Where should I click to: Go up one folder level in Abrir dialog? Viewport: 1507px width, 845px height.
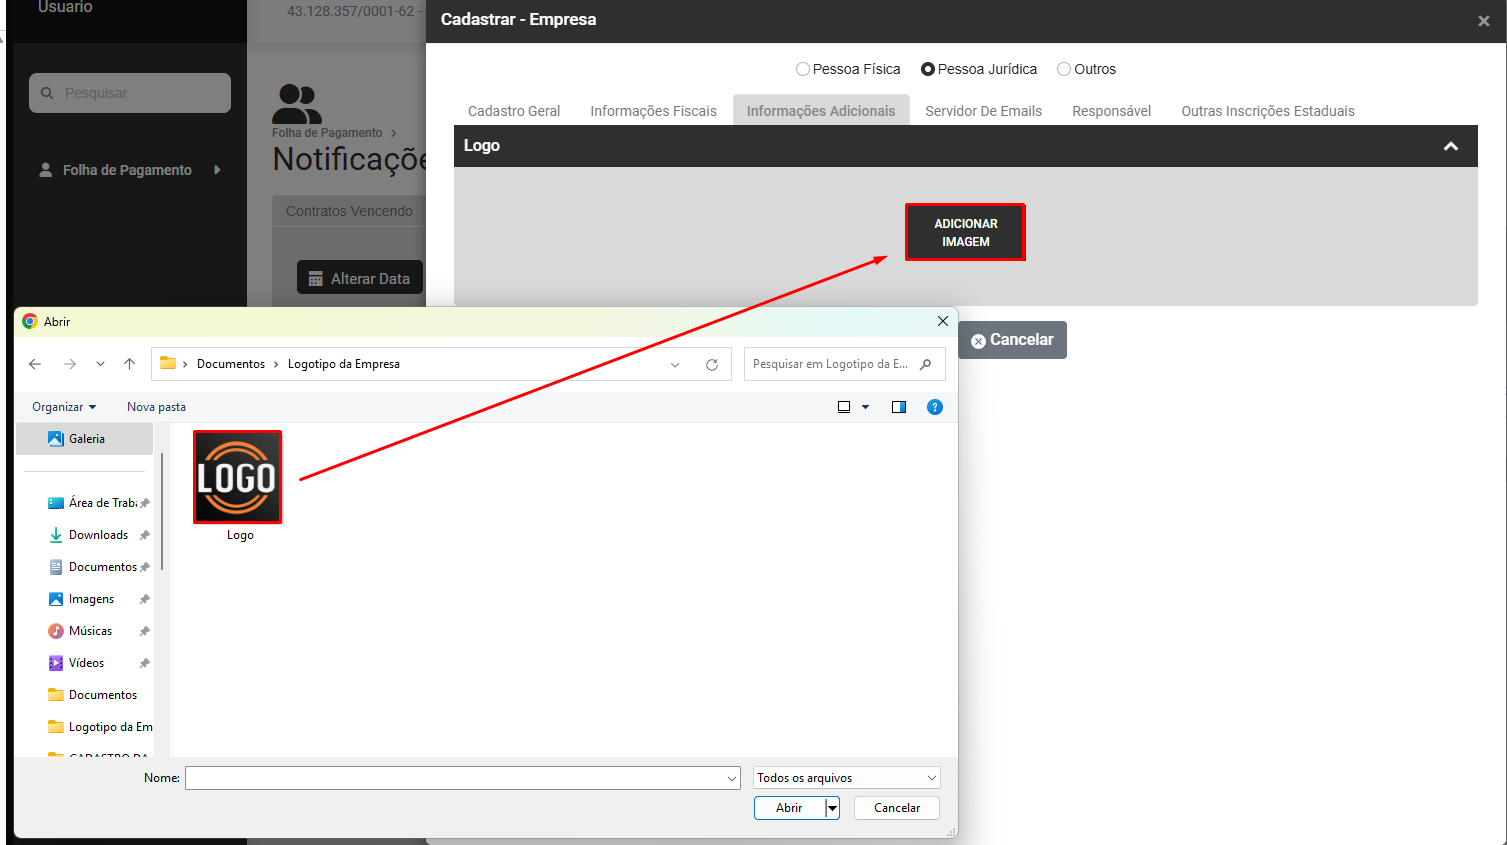coord(129,364)
